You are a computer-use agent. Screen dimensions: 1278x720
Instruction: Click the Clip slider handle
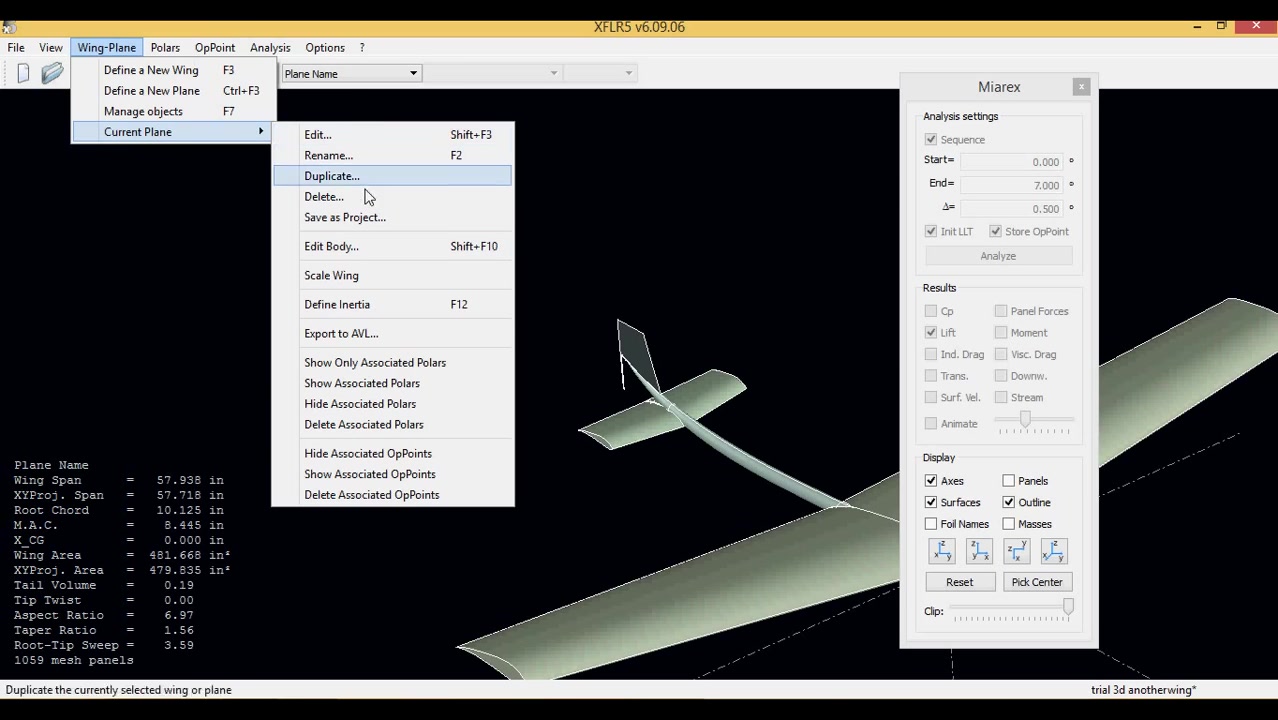(x=1068, y=608)
